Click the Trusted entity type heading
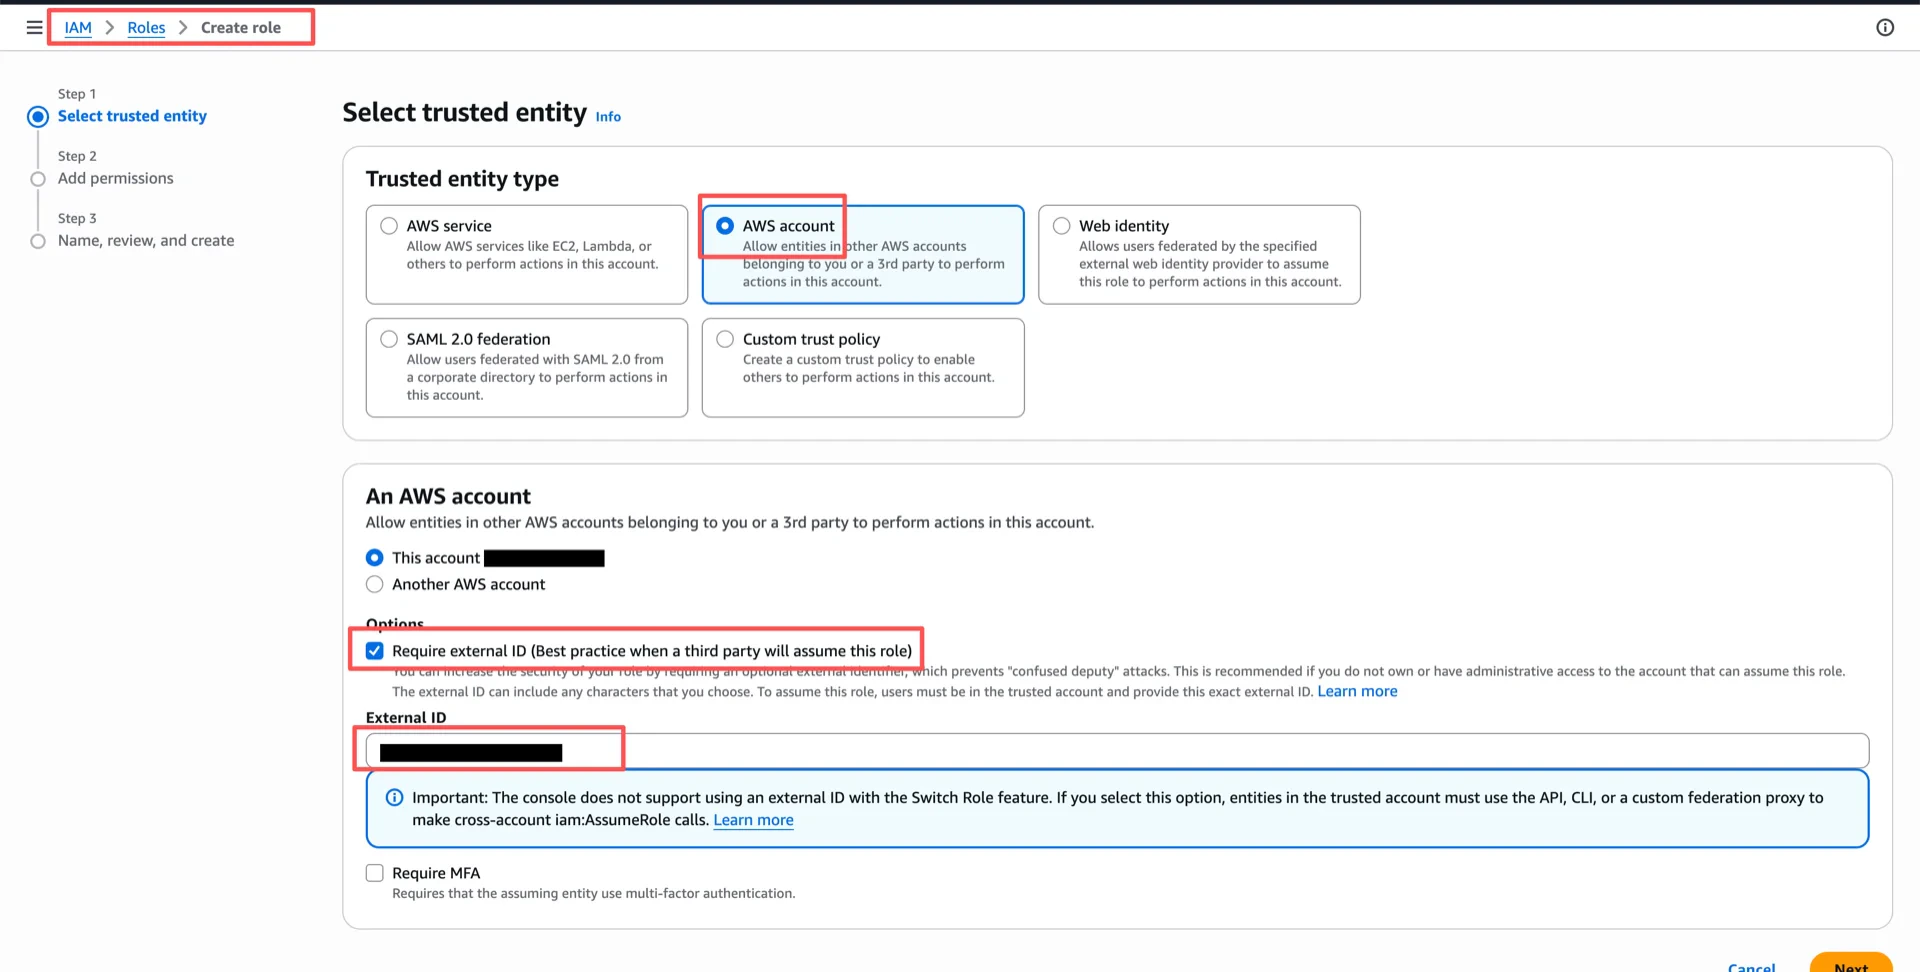 coord(462,179)
